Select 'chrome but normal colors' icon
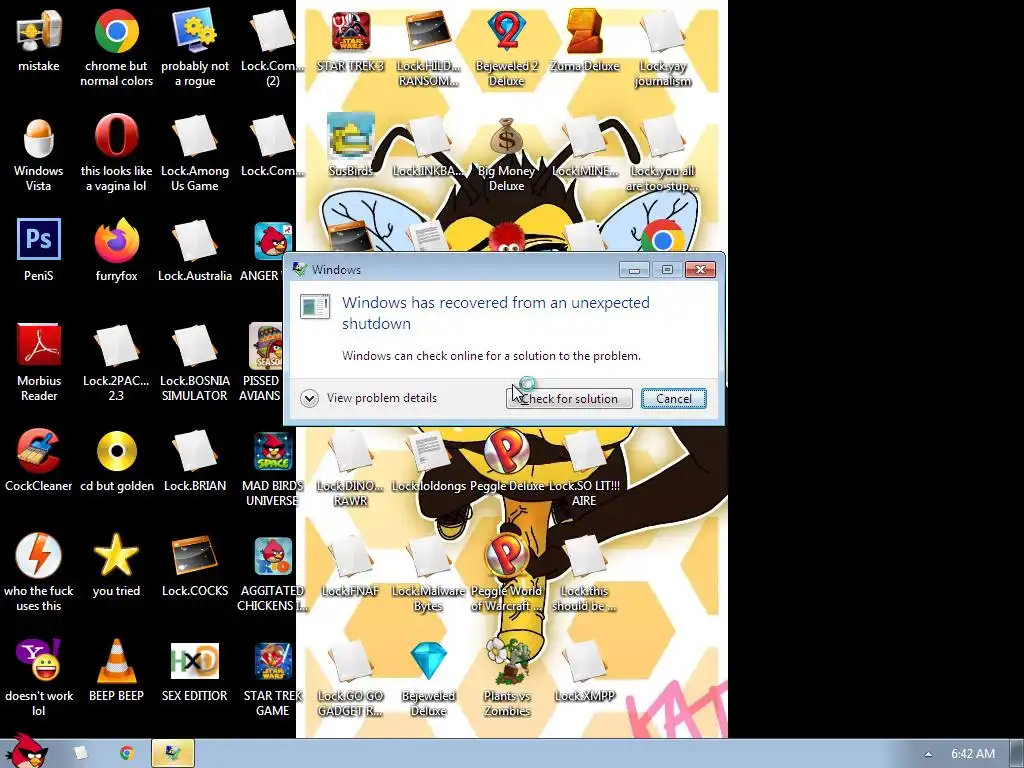This screenshot has width=1024, height=768. coord(116,31)
